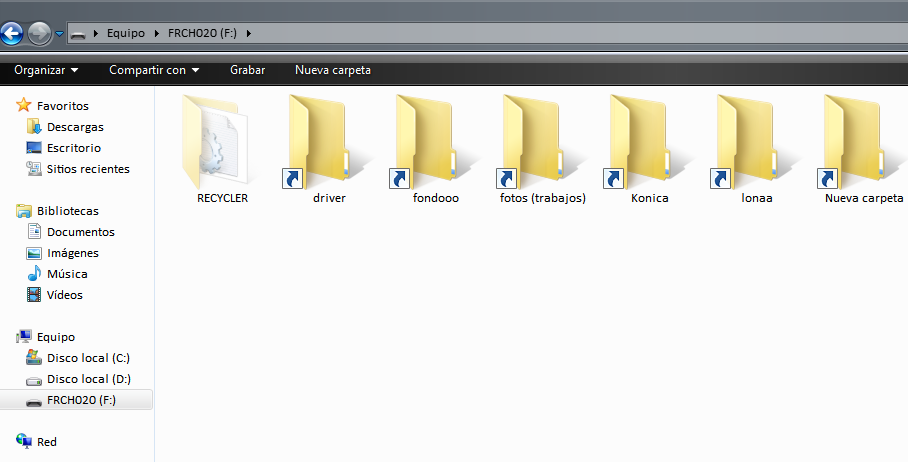Viewport: 908px width, 462px height.
Task: Click the Forward navigation arrow
Action: pyautogui.click(x=39, y=34)
